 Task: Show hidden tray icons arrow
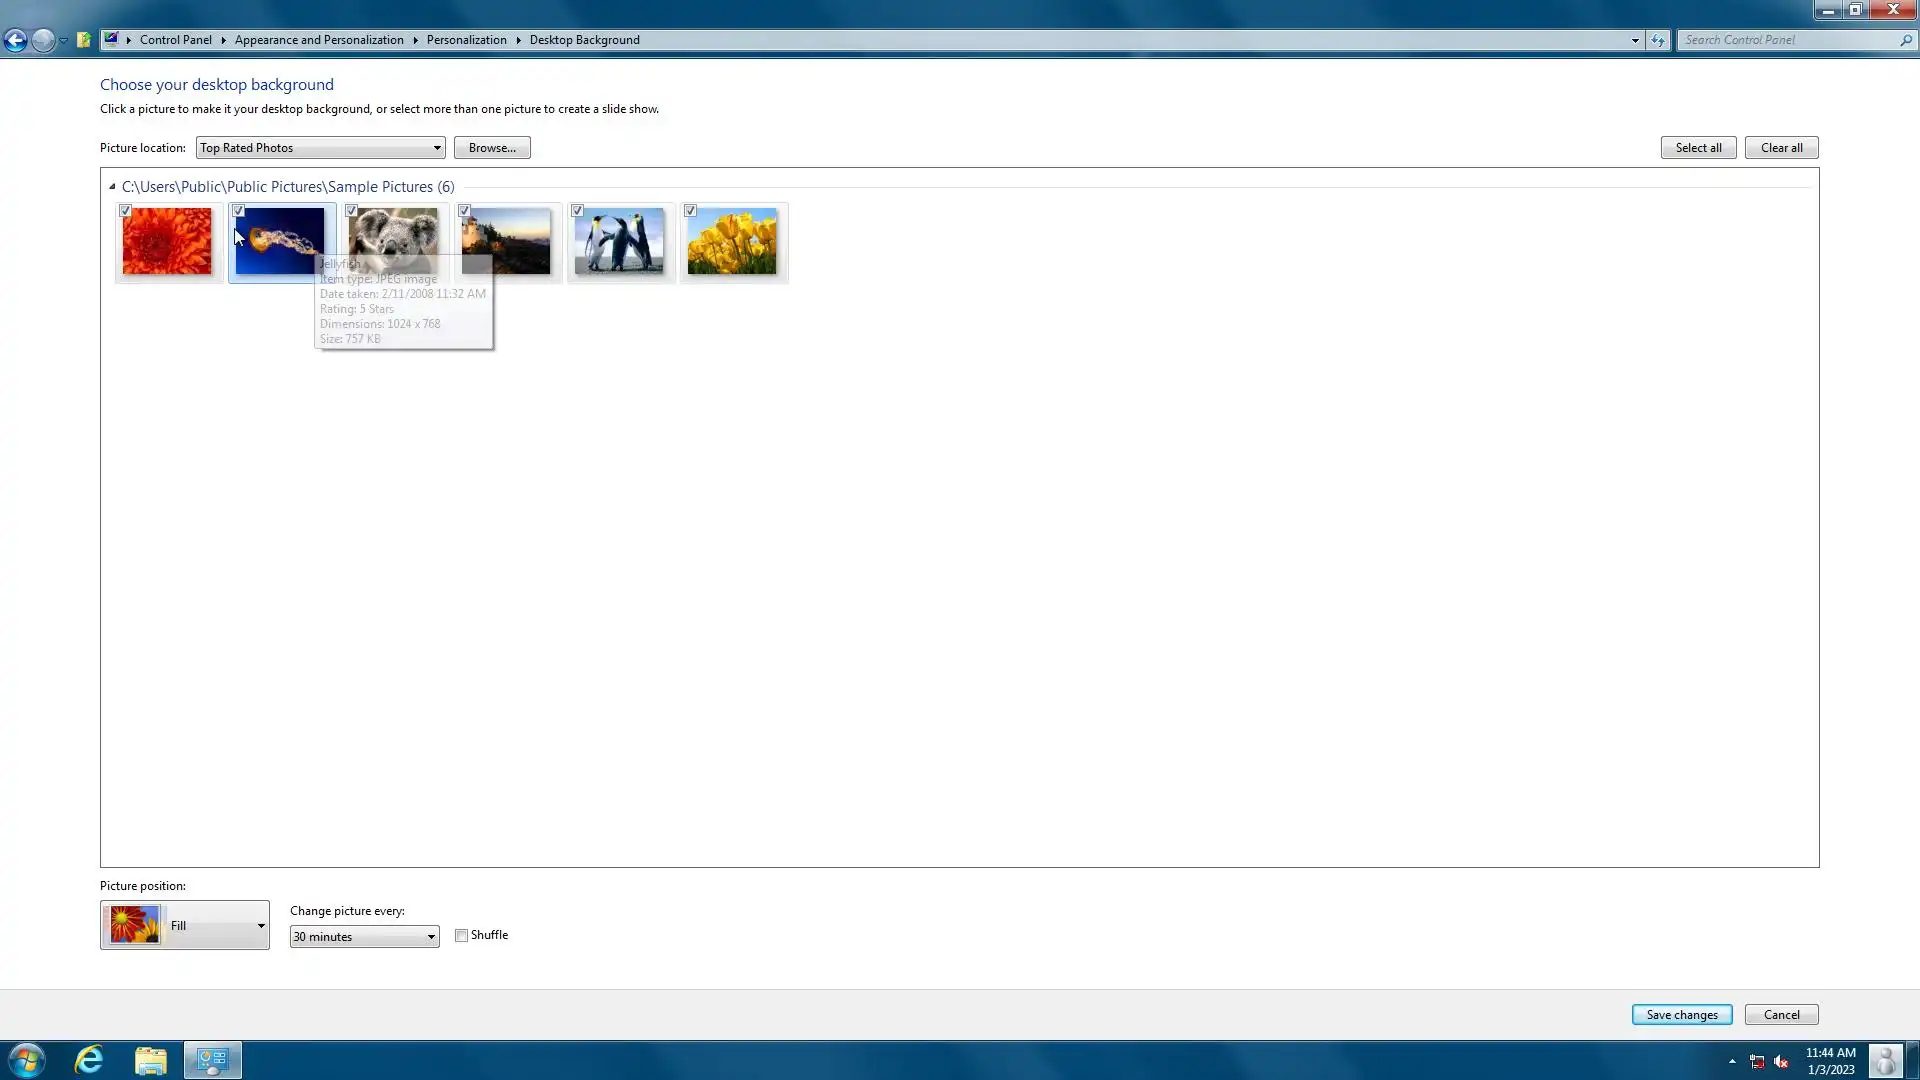click(1732, 1061)
